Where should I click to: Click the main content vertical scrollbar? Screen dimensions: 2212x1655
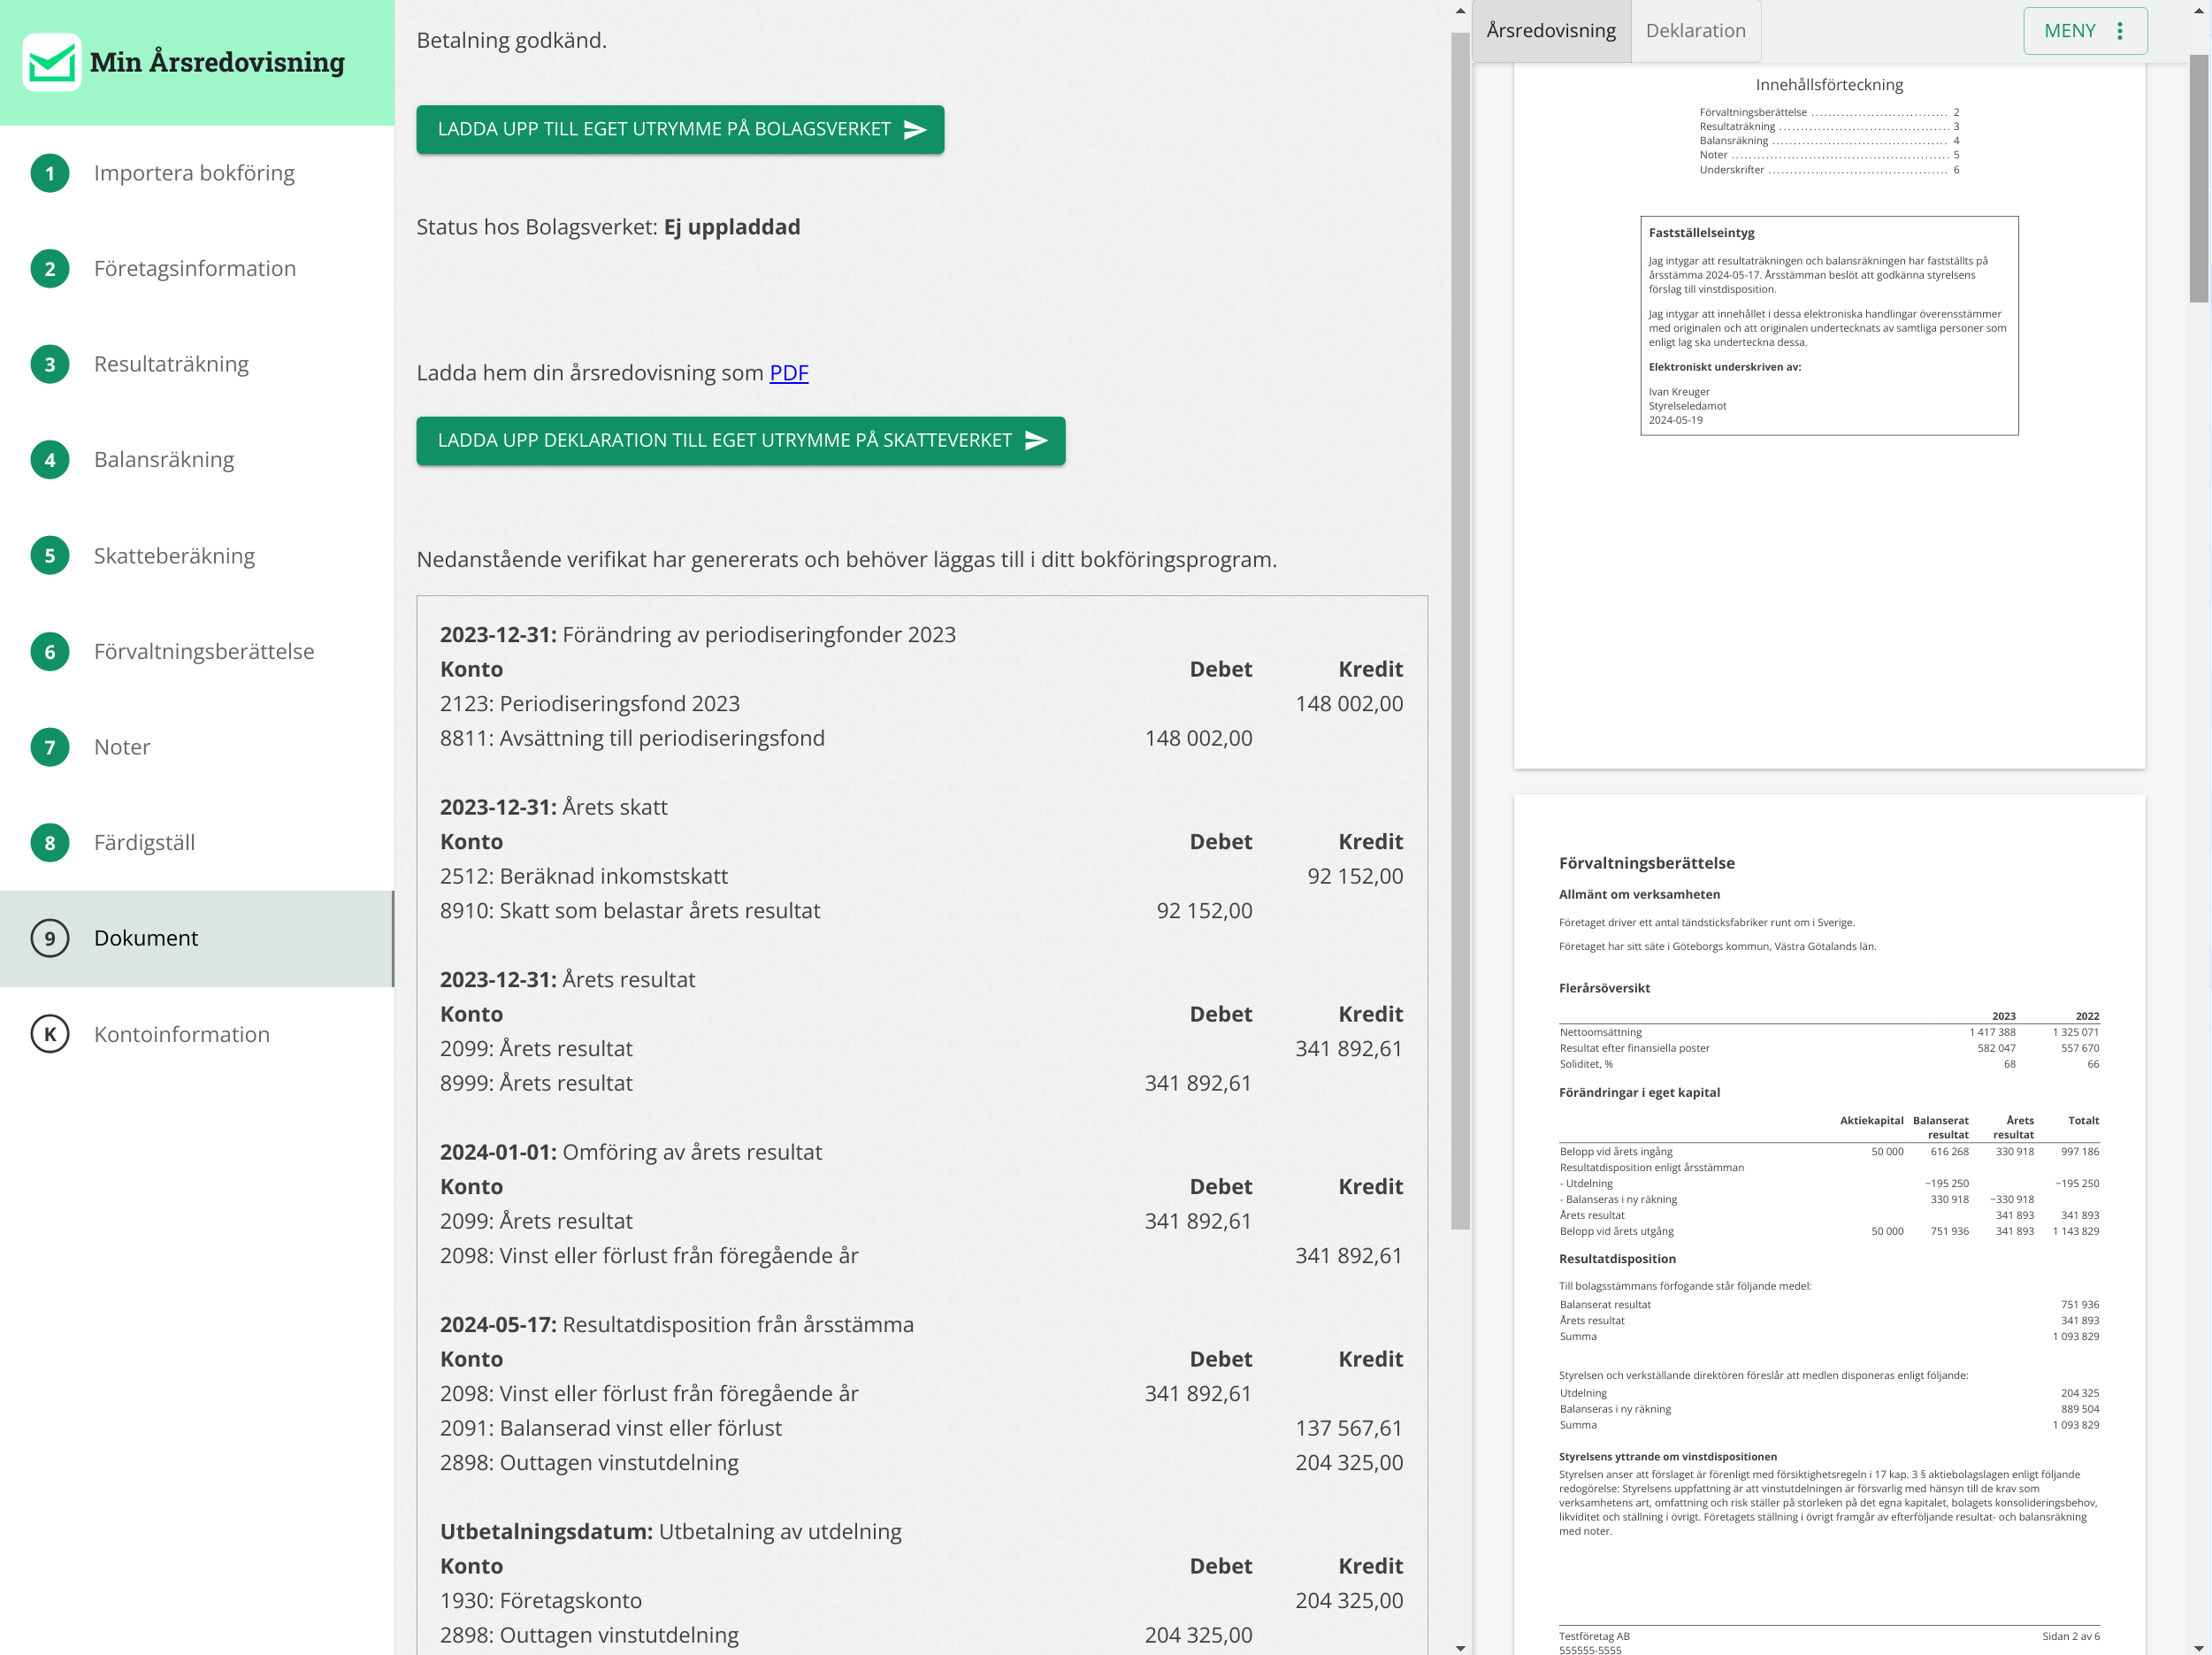(x=1460, y=630)
